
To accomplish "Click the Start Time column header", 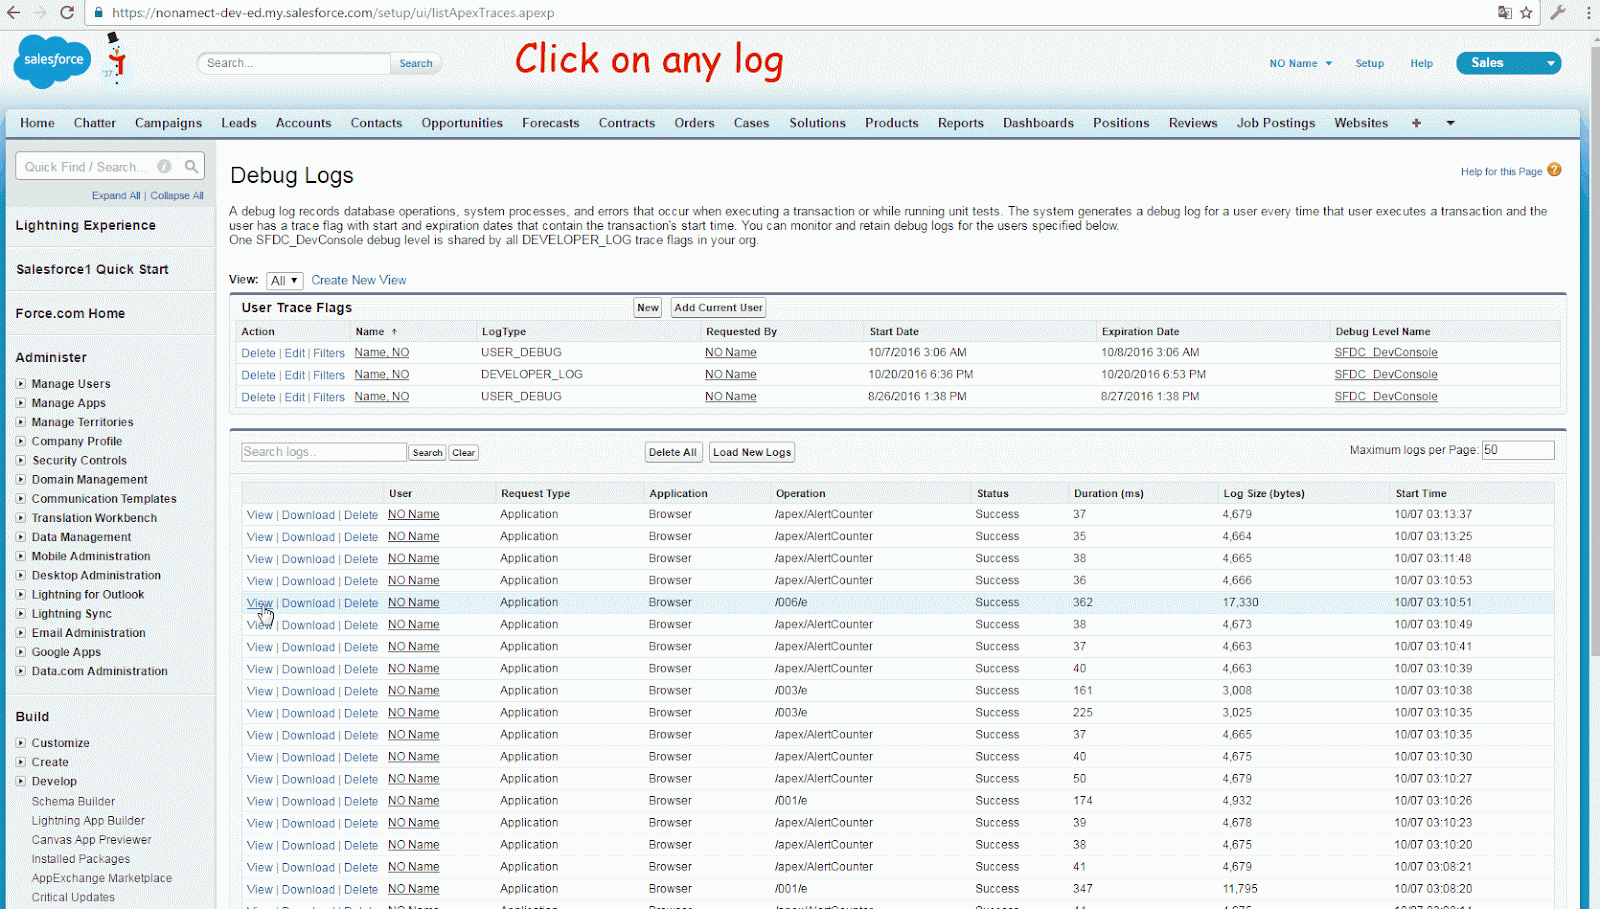I will [x=1421, y=493].
